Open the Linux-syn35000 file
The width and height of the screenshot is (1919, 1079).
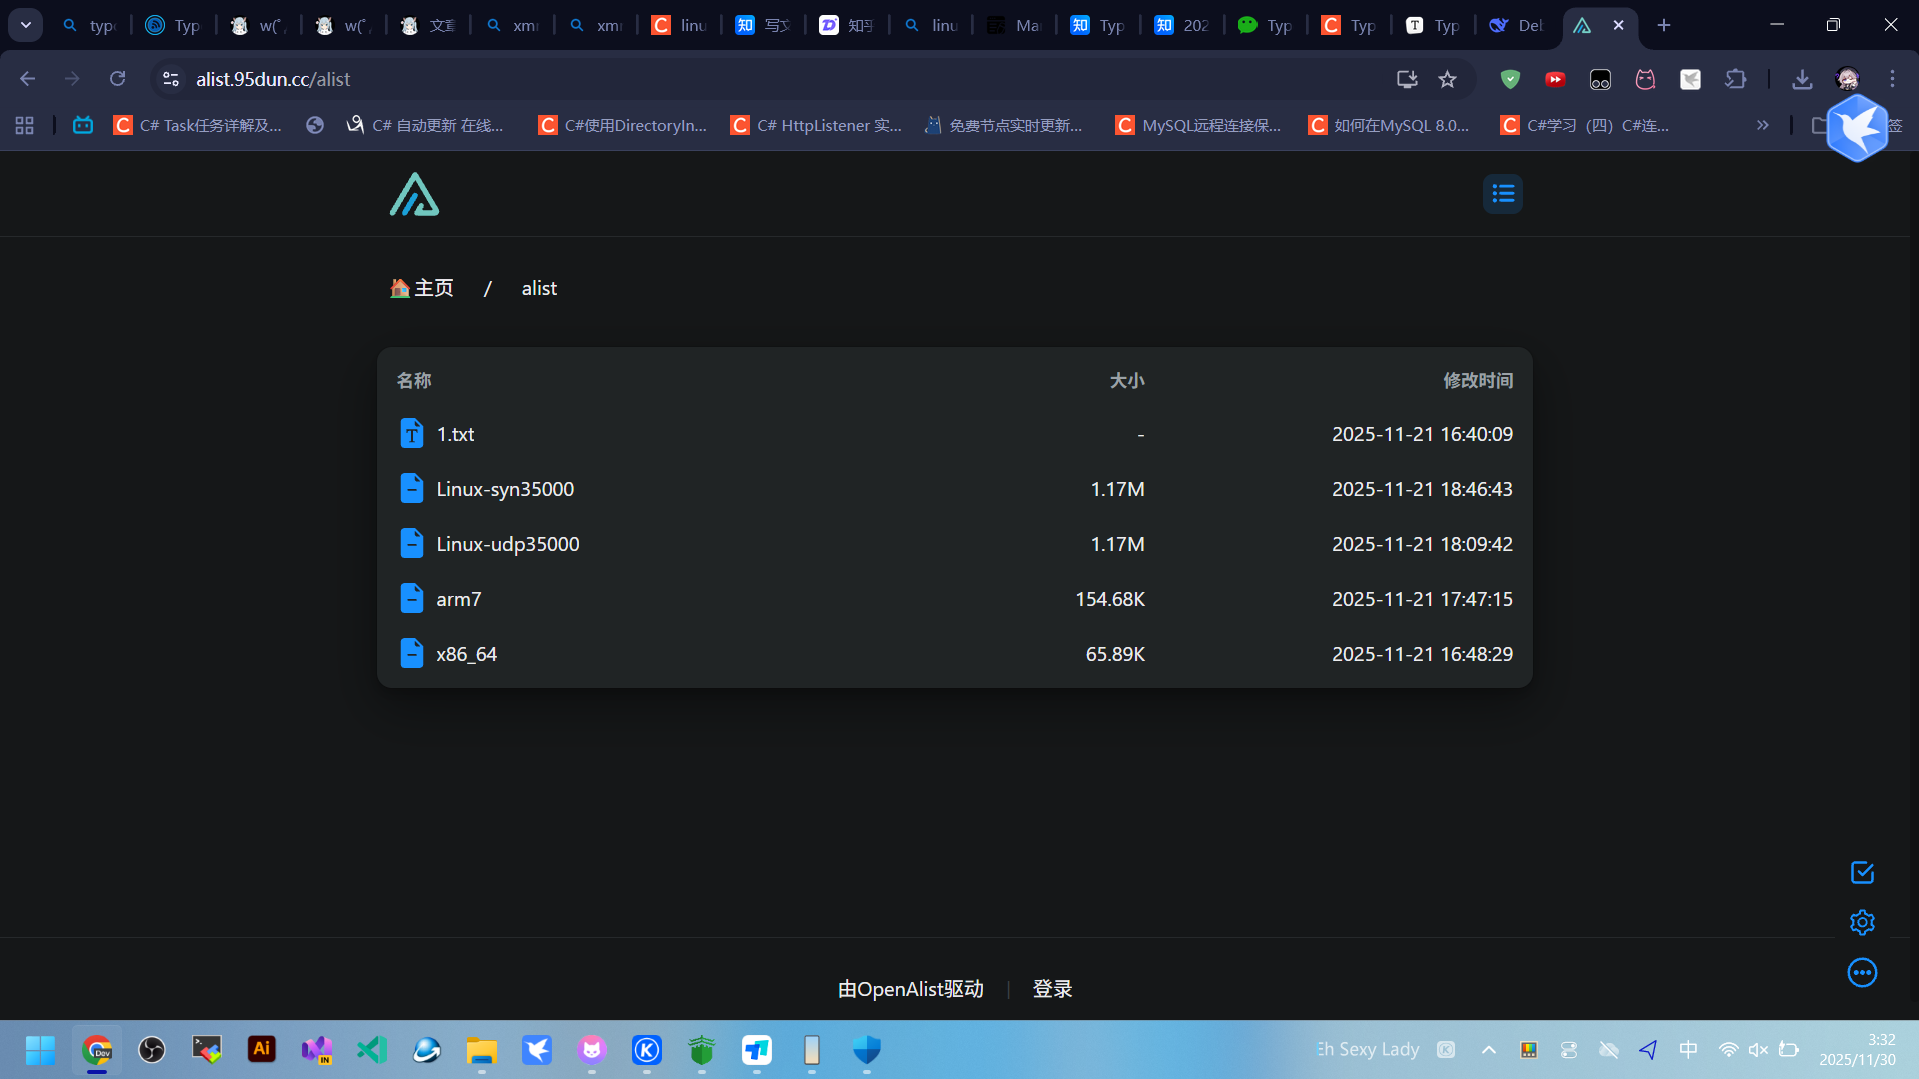[505, 489]
